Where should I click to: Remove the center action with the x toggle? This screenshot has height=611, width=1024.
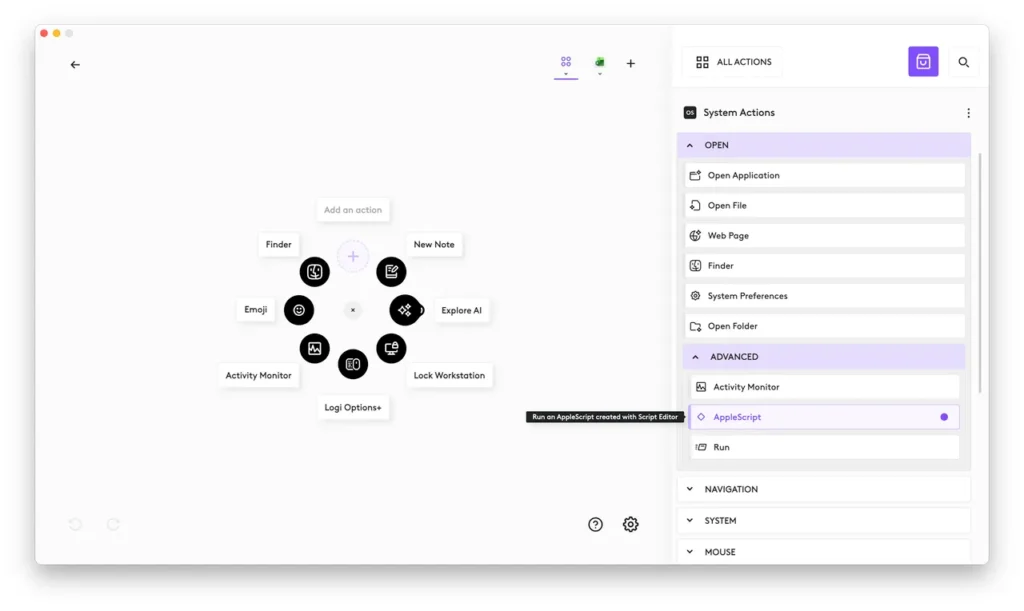coord(353,310)
